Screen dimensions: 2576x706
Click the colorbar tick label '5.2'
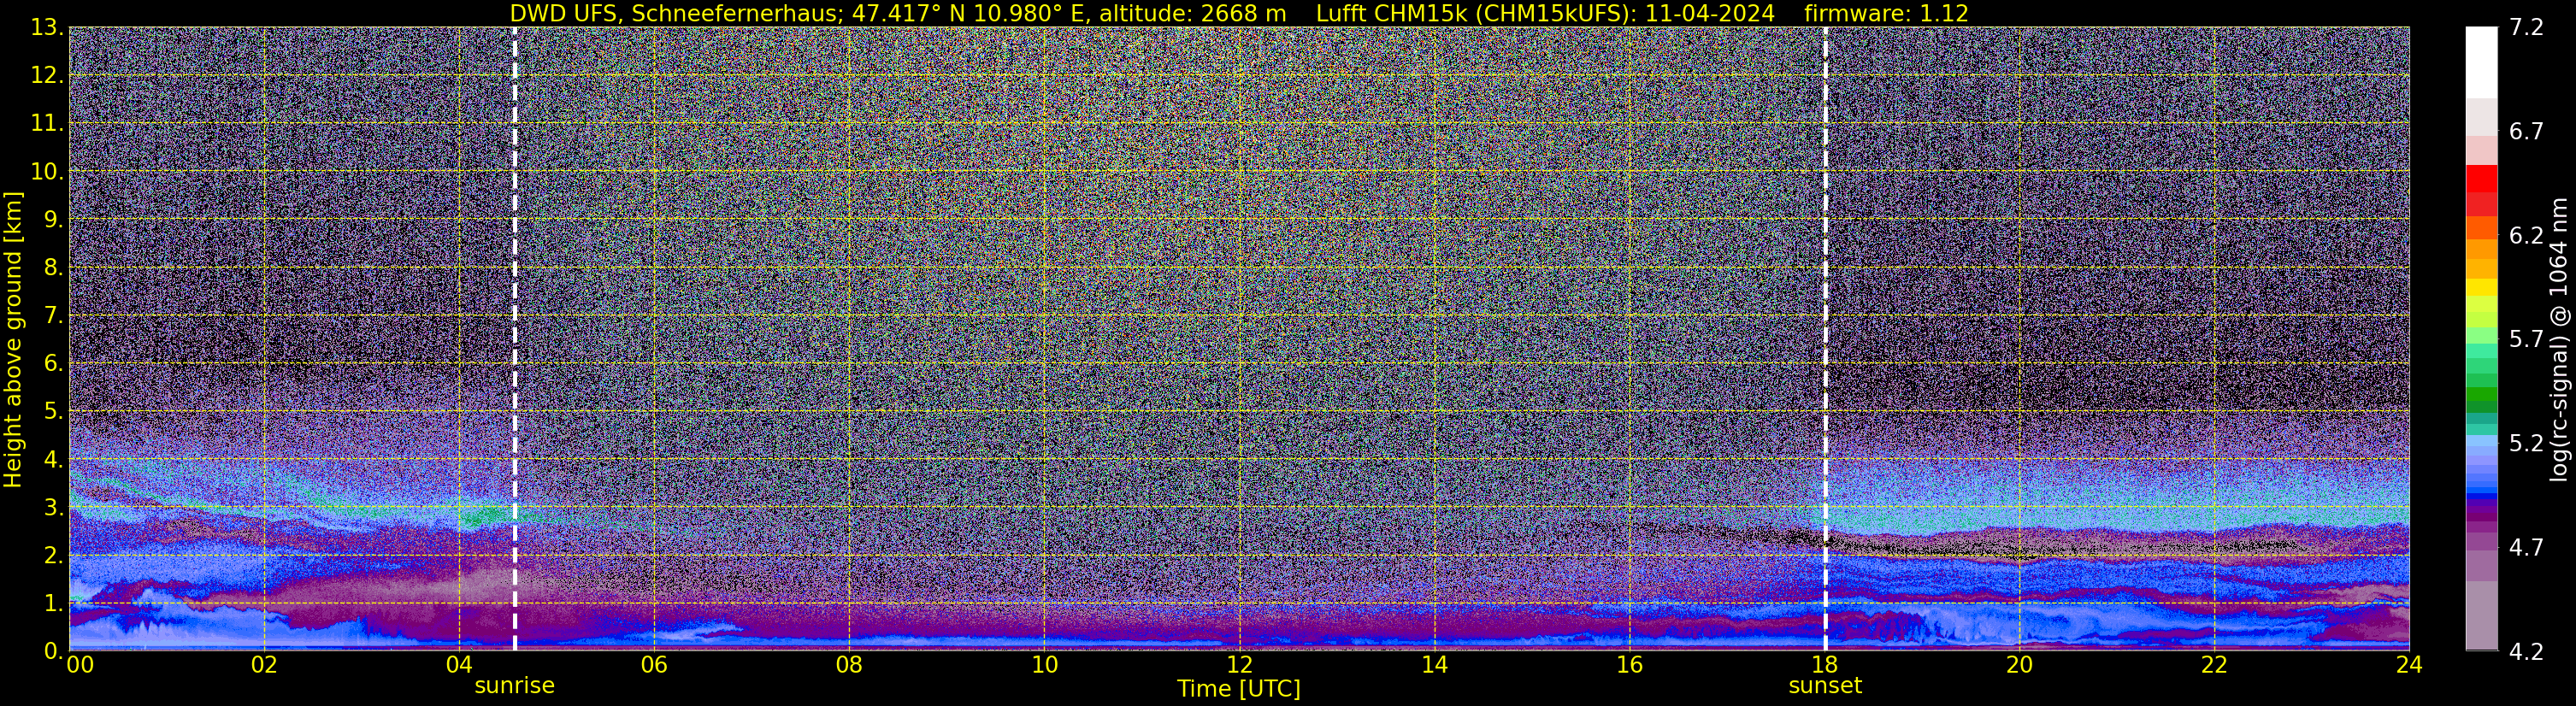point(2526,443)
